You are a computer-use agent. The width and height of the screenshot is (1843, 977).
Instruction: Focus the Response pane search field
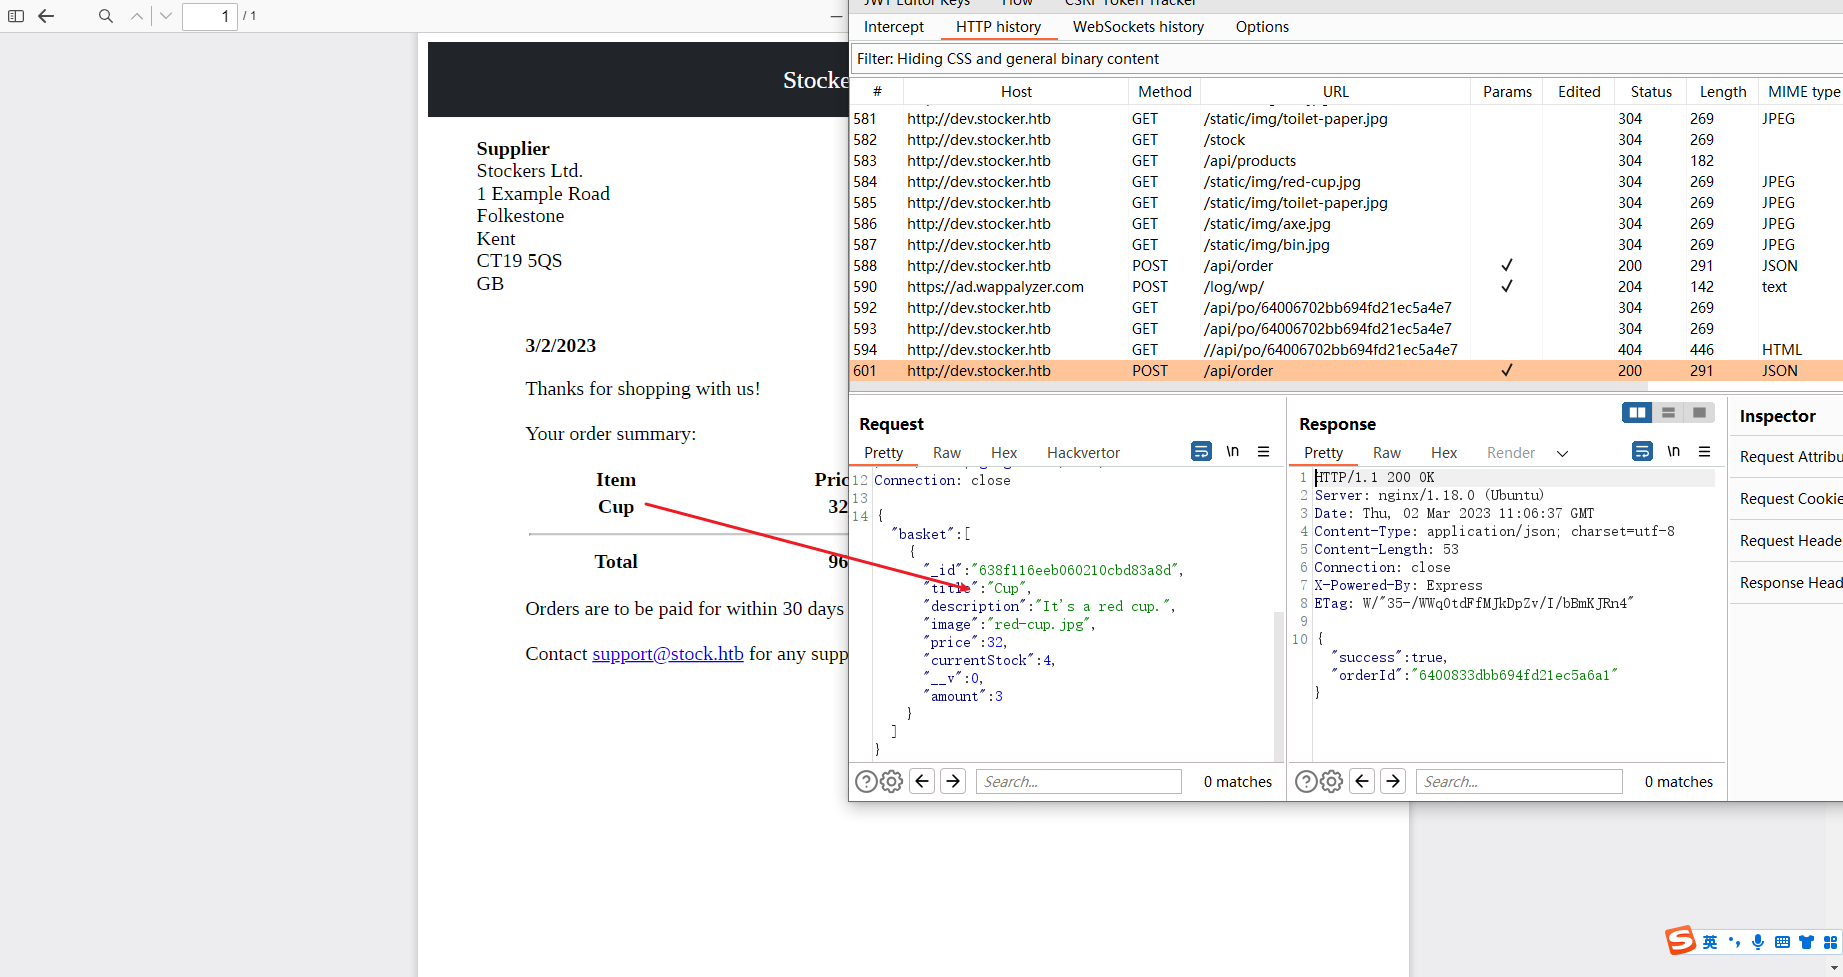[x=1519, y=782]
